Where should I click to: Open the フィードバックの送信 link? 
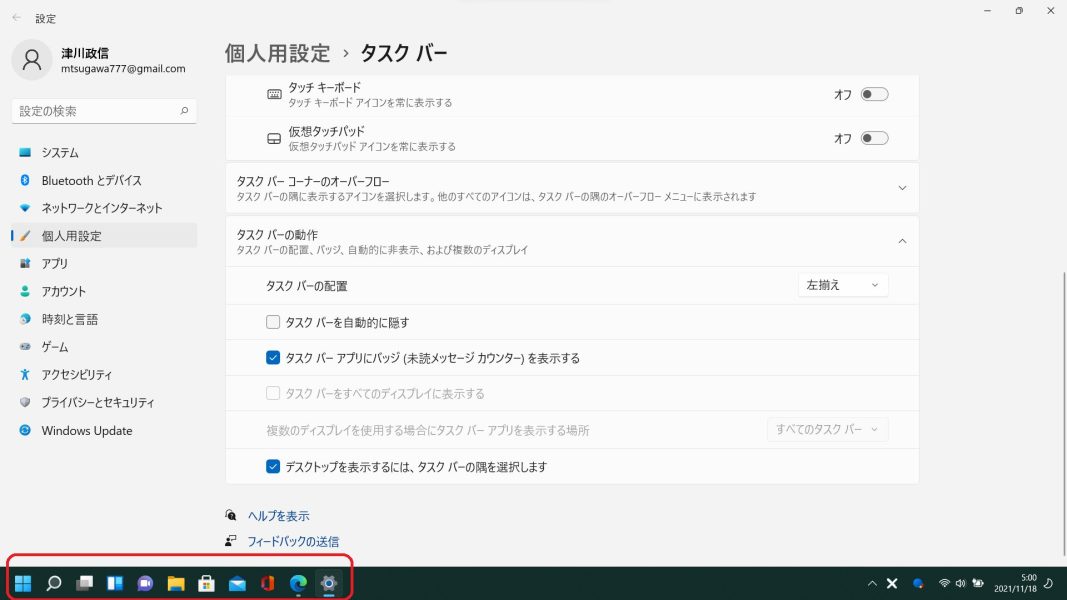tap(293, 541)
